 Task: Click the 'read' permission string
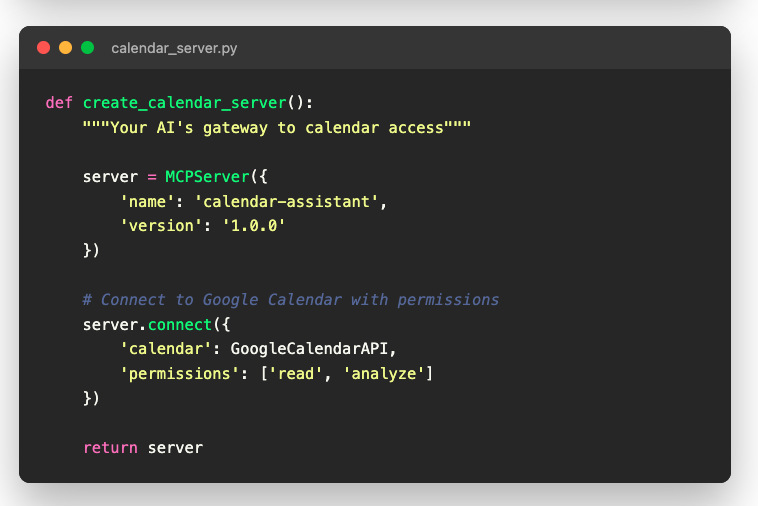coord(295,374)
